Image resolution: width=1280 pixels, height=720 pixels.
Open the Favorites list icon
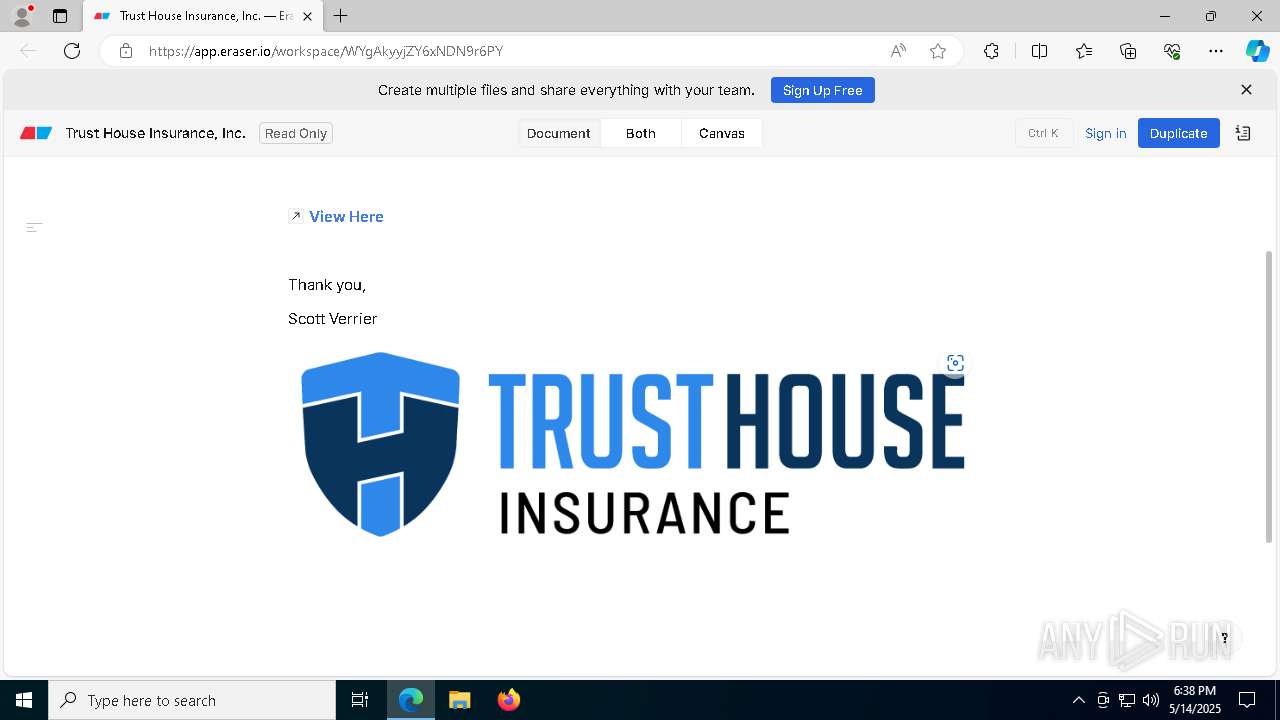1084,51
